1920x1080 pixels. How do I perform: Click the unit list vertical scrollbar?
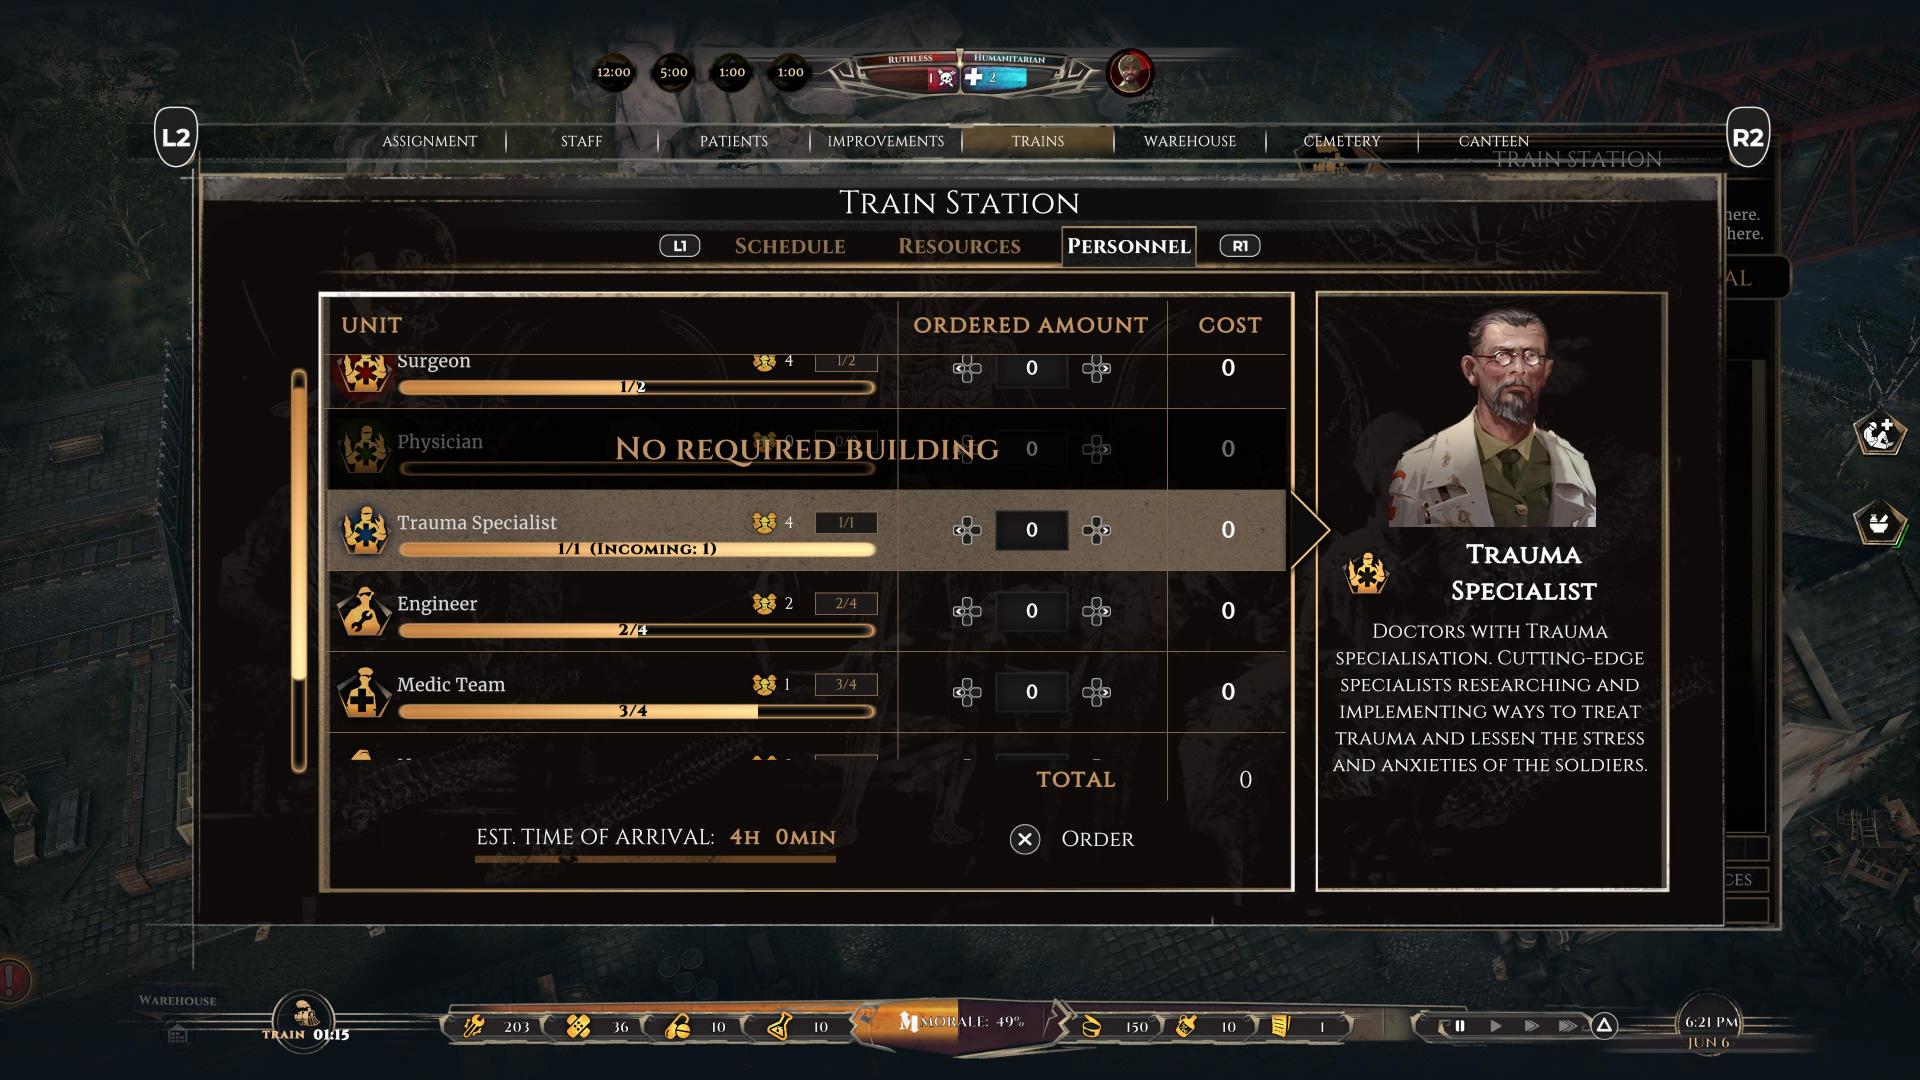[x=299, y=570]
